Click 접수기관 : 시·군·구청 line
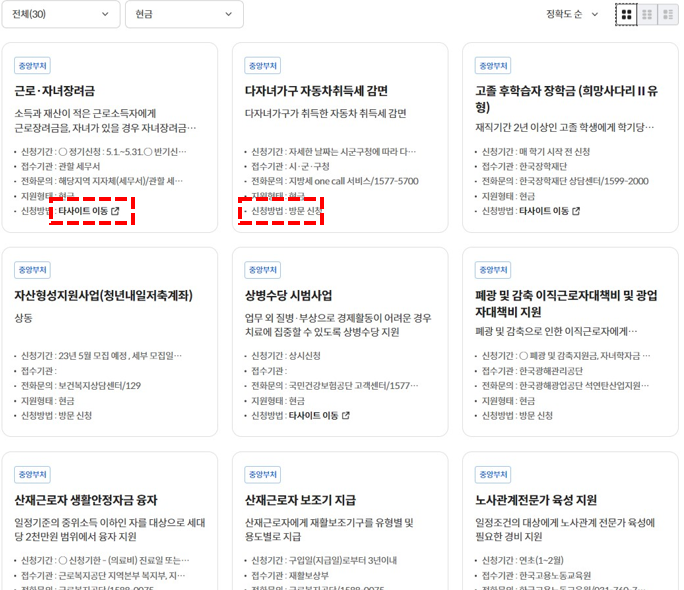 (291, 167)
